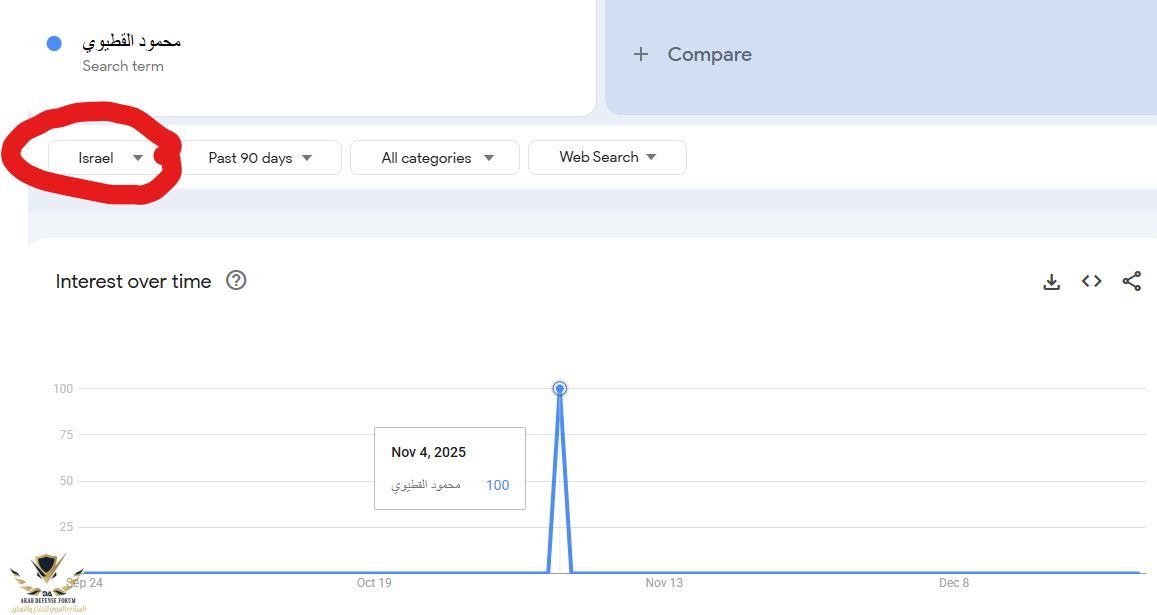Change the Web Search type dropdown
This screenshot has height=615, width=1157.
(607, 157)
